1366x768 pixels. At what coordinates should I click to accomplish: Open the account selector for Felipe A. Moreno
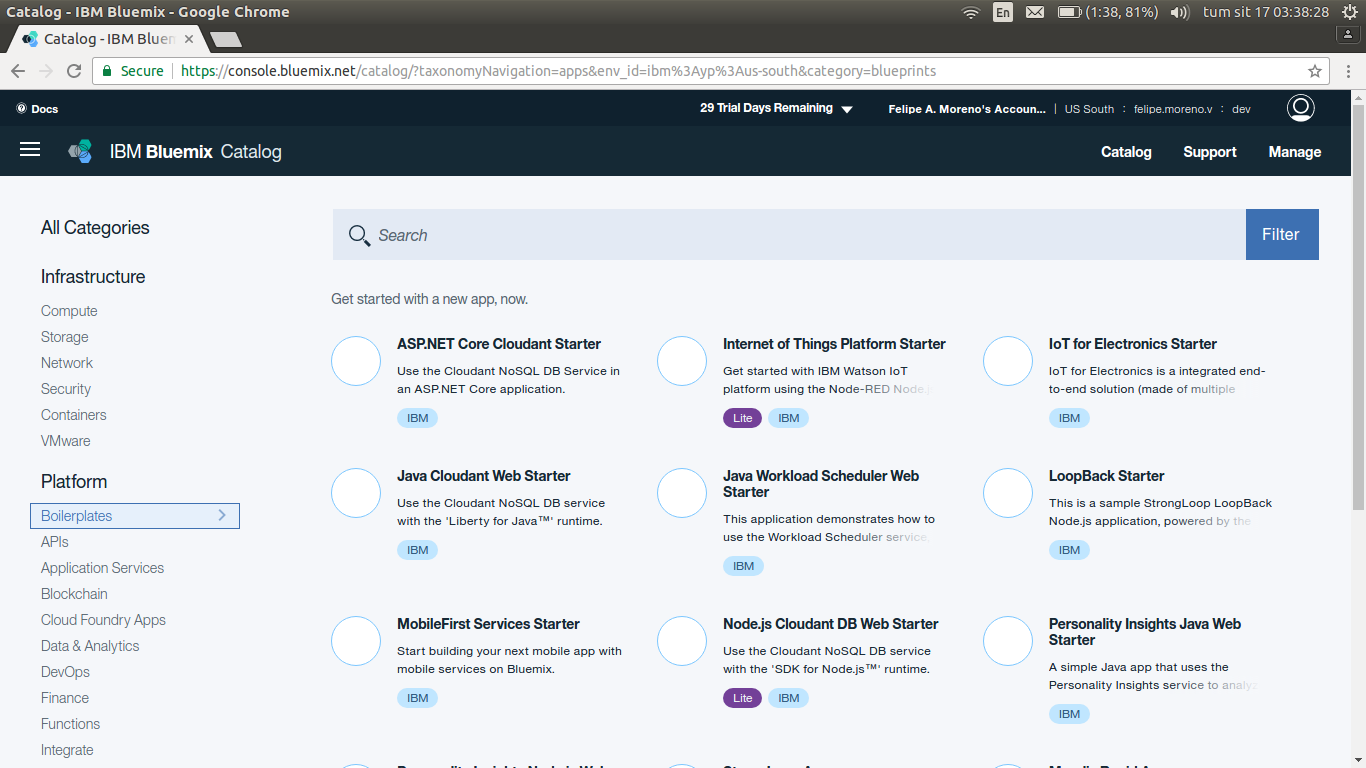click(967, 109)
